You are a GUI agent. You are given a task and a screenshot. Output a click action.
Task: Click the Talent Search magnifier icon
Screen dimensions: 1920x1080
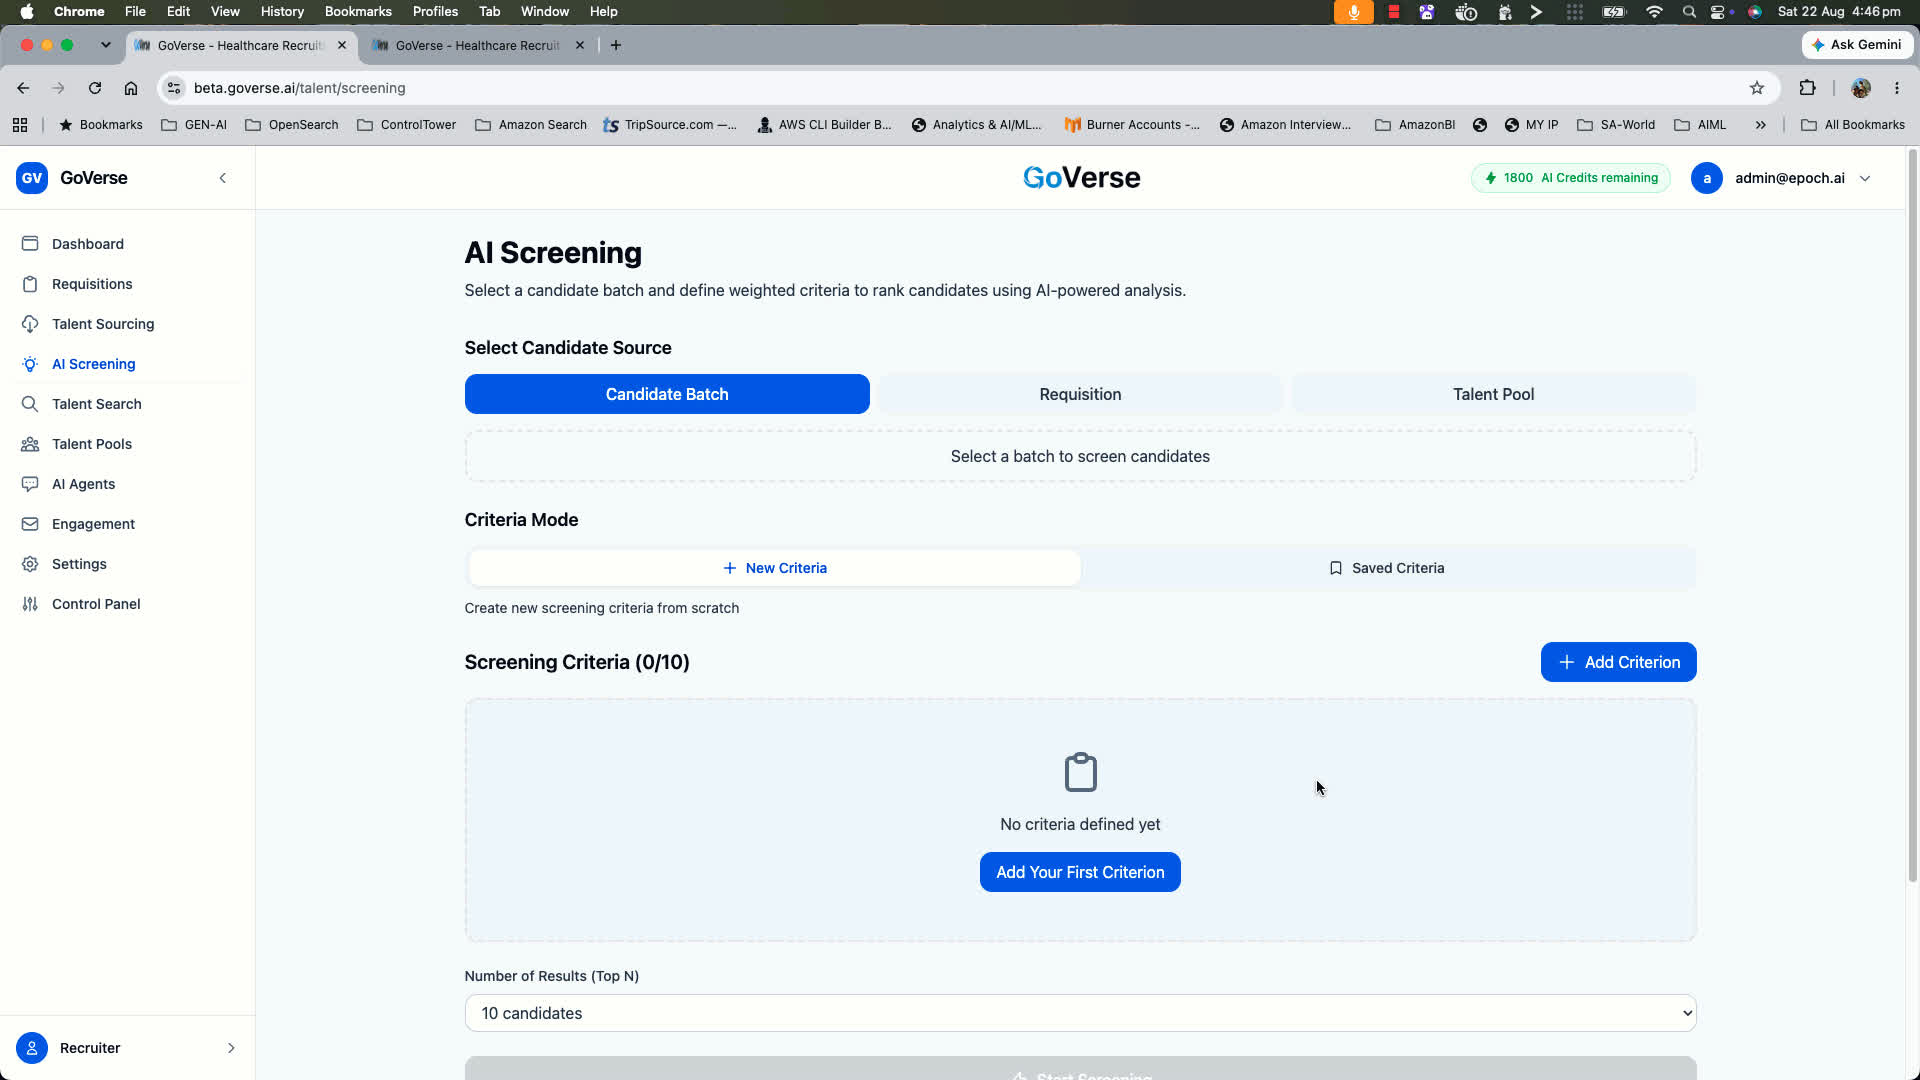30,404
